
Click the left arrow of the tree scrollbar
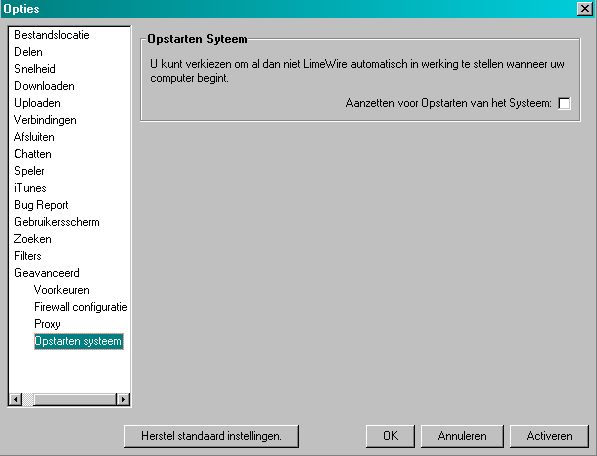pyautogui.click(x=16, y=399)
